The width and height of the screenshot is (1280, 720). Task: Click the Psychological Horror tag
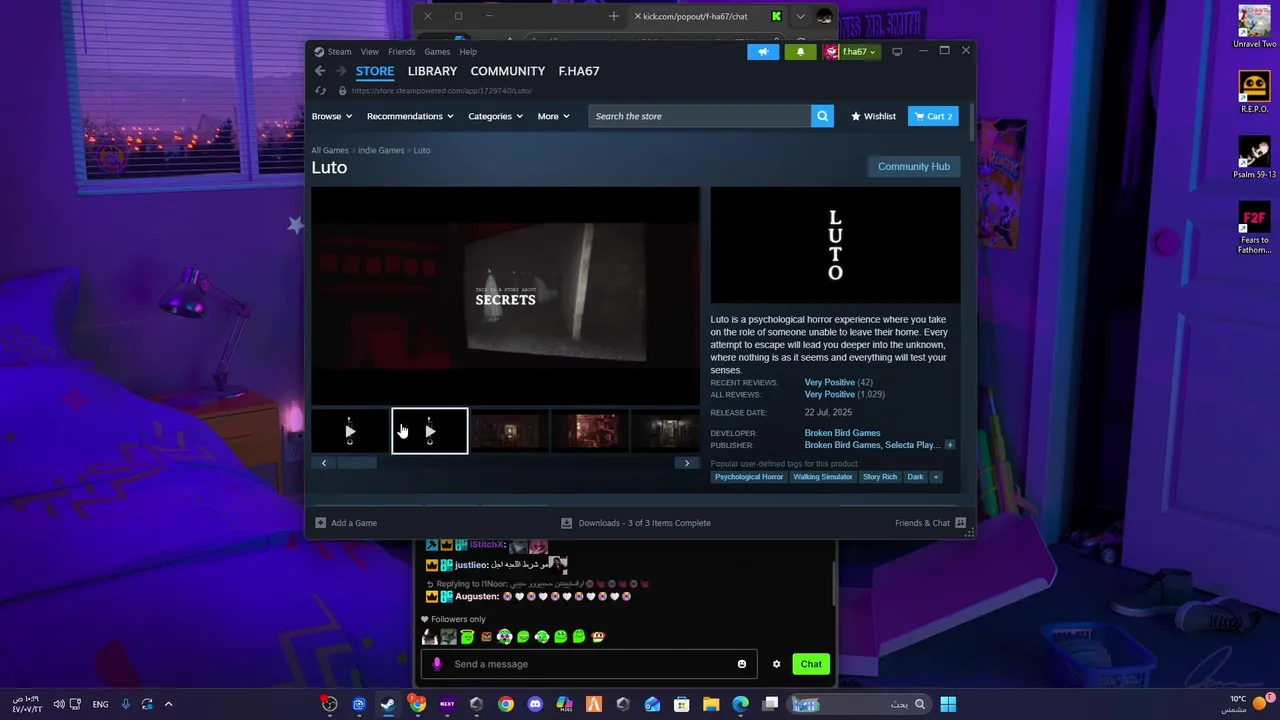click(x=749, y=477)
